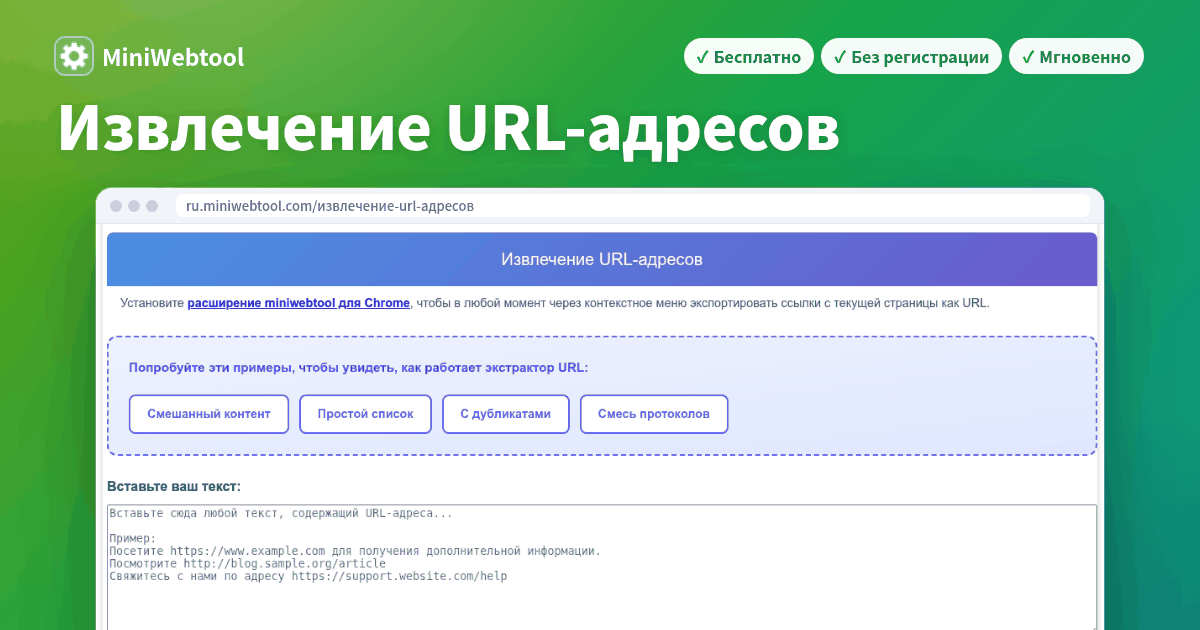Image resolution: width=1200 pixels, height=630 pixels.
Task: Load the Смешанный контент example
Action: pyautogui.click(x=209, y=414)
